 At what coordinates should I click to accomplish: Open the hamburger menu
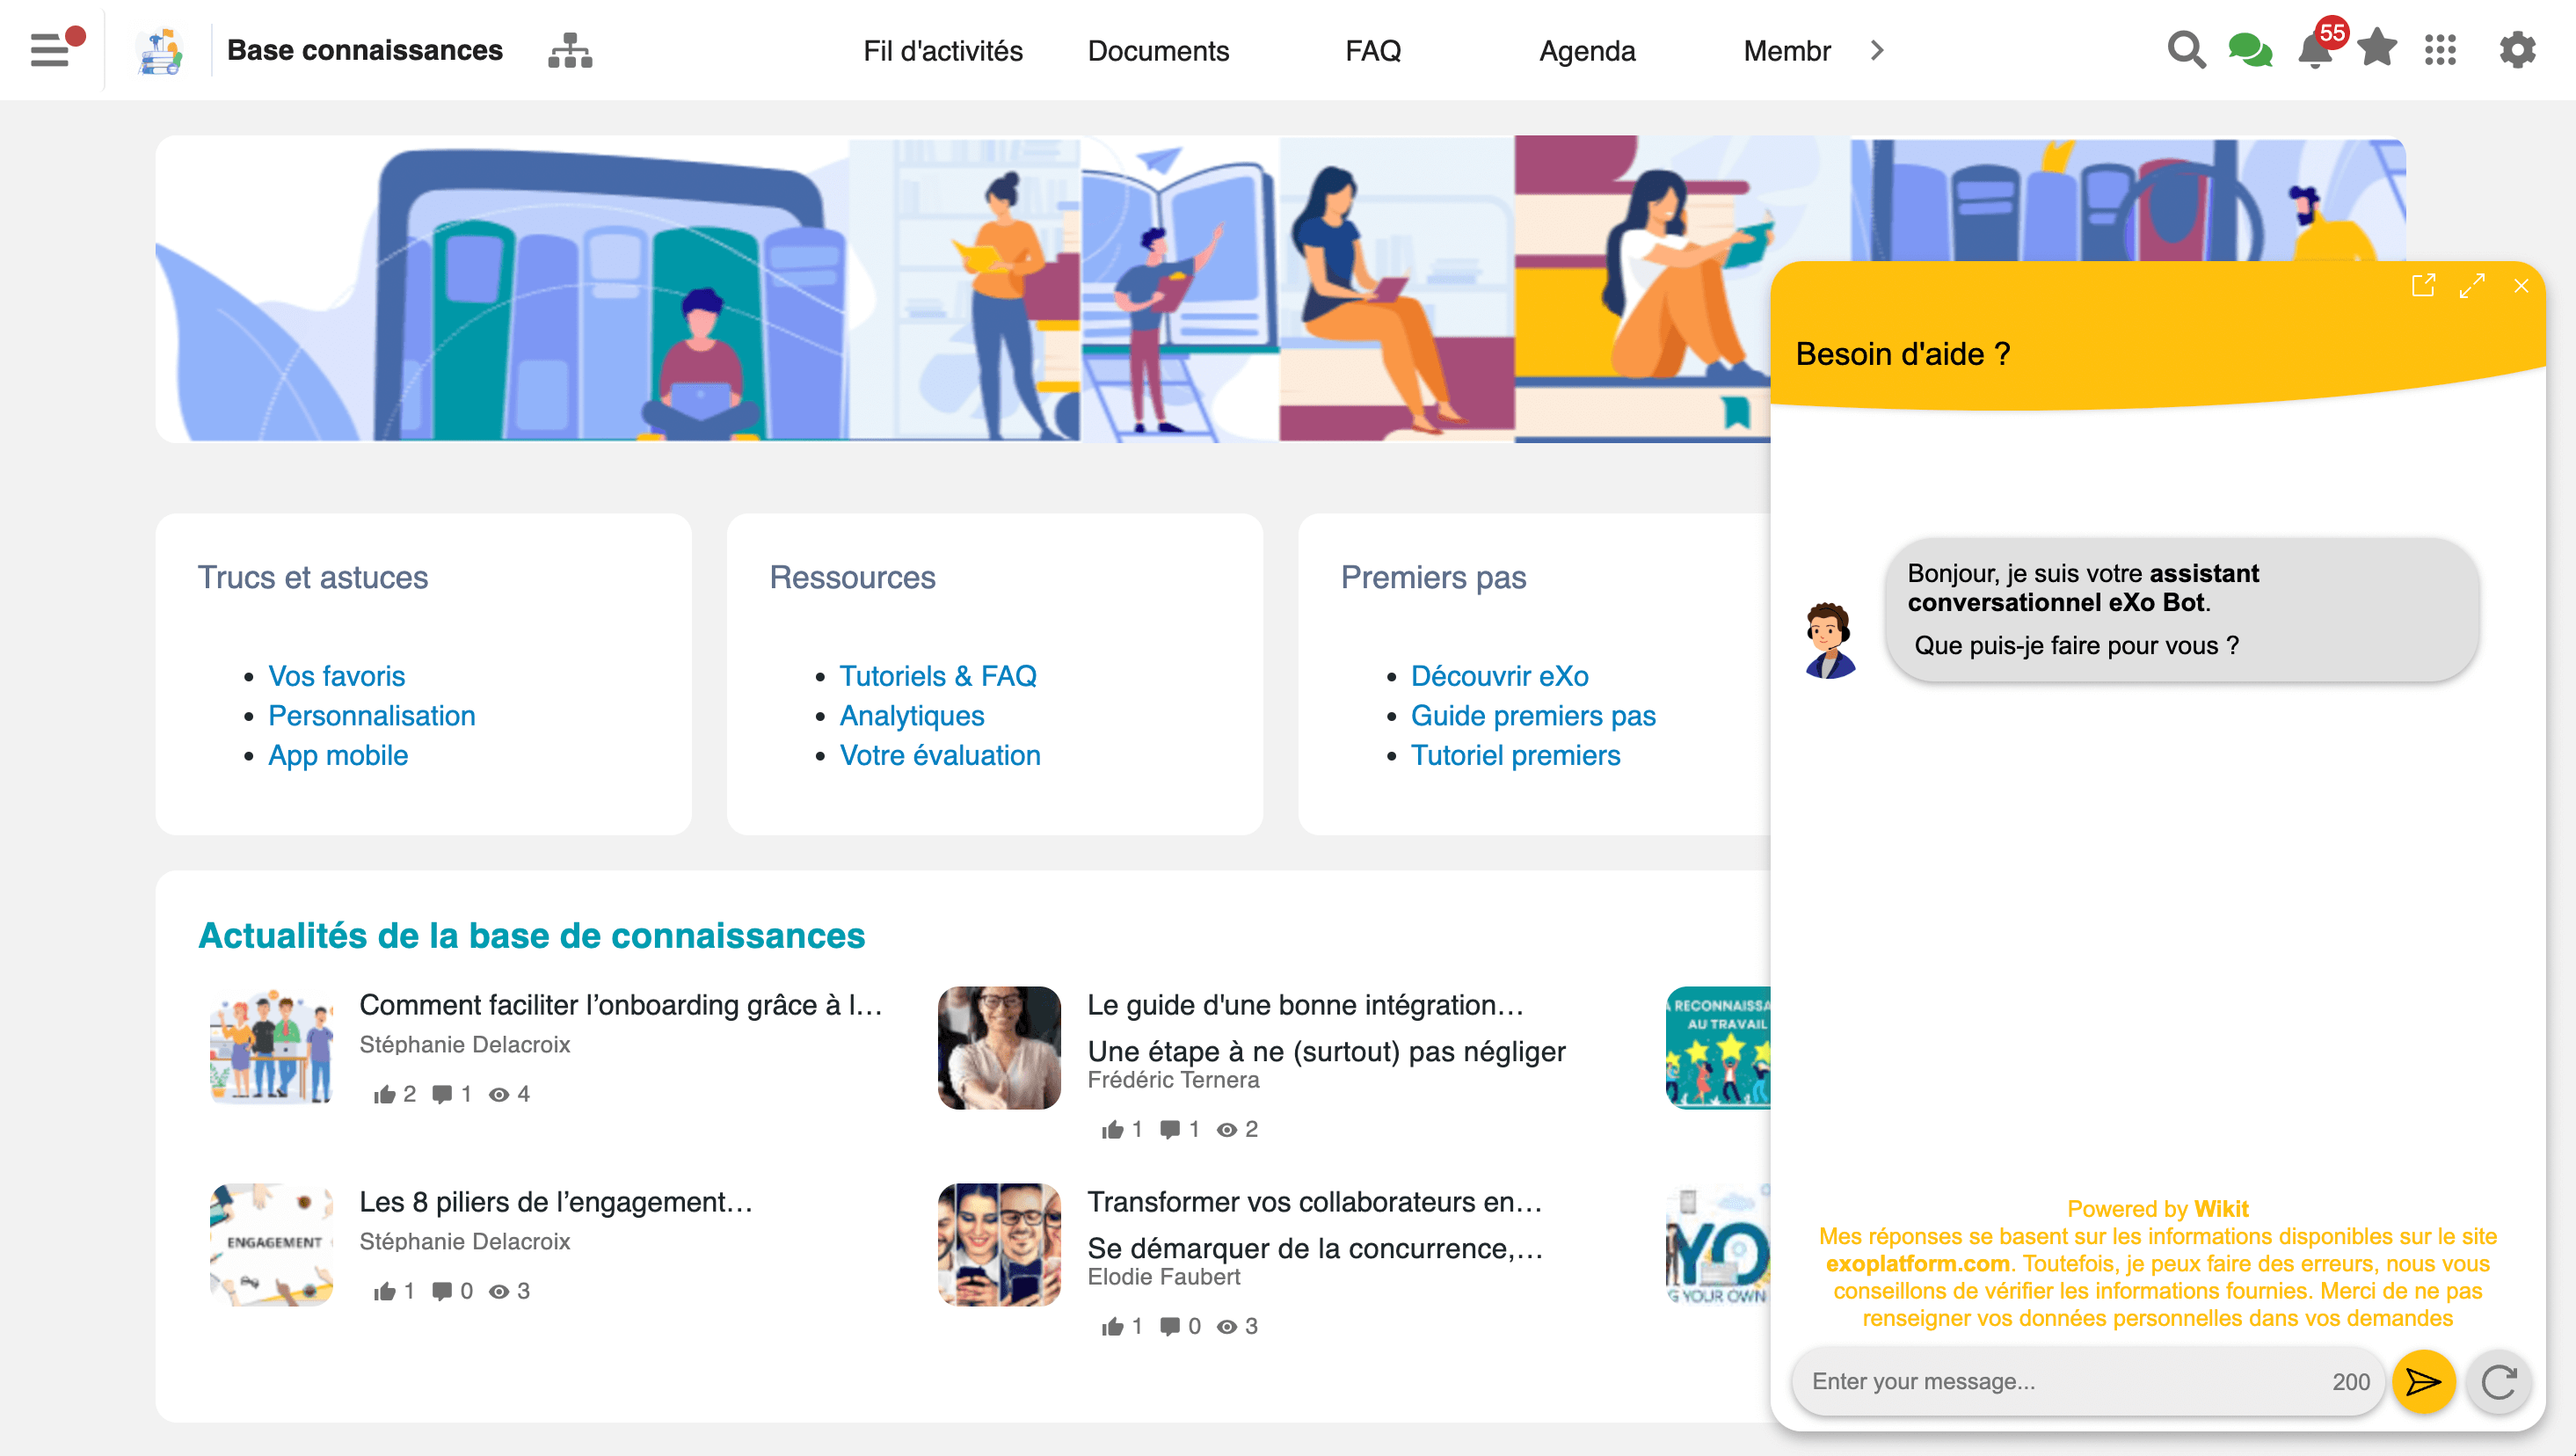50,50
